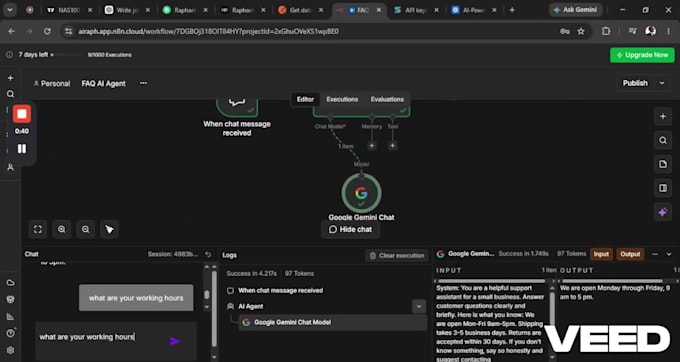Click the pointer tool icon beside zoom controls
680x362 pixels.
point(109,229)
